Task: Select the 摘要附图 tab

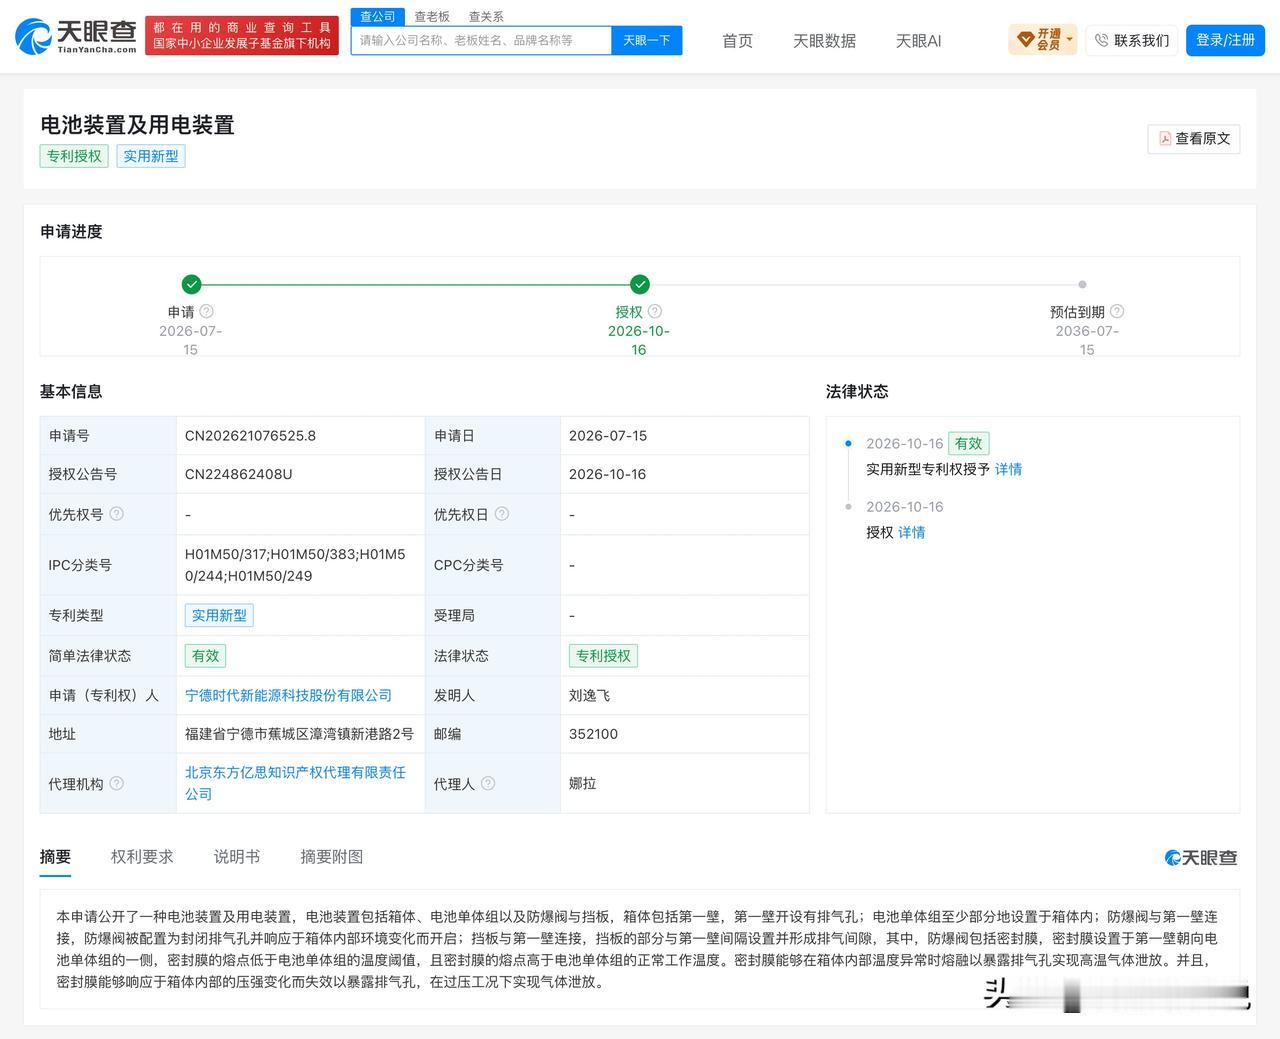Action: (x=332, y=857)
